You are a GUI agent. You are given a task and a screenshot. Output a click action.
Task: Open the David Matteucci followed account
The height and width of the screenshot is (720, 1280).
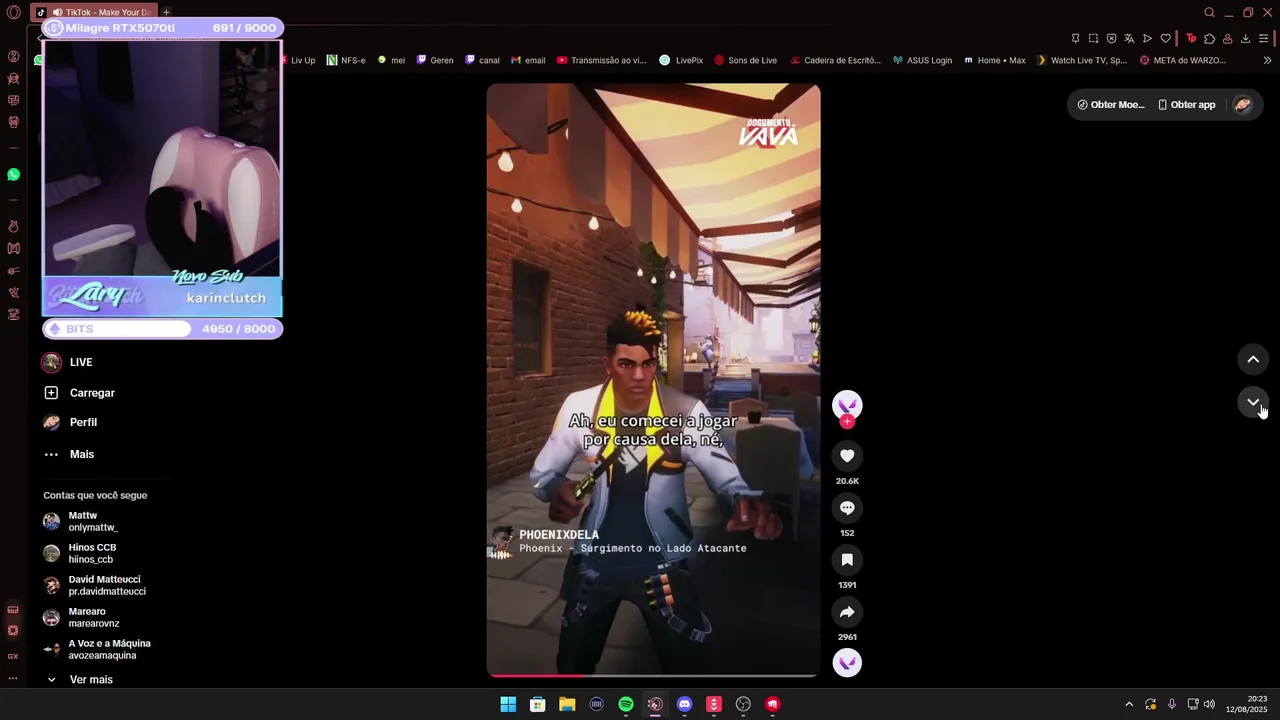pyautogui.click(x=95, y=585)
